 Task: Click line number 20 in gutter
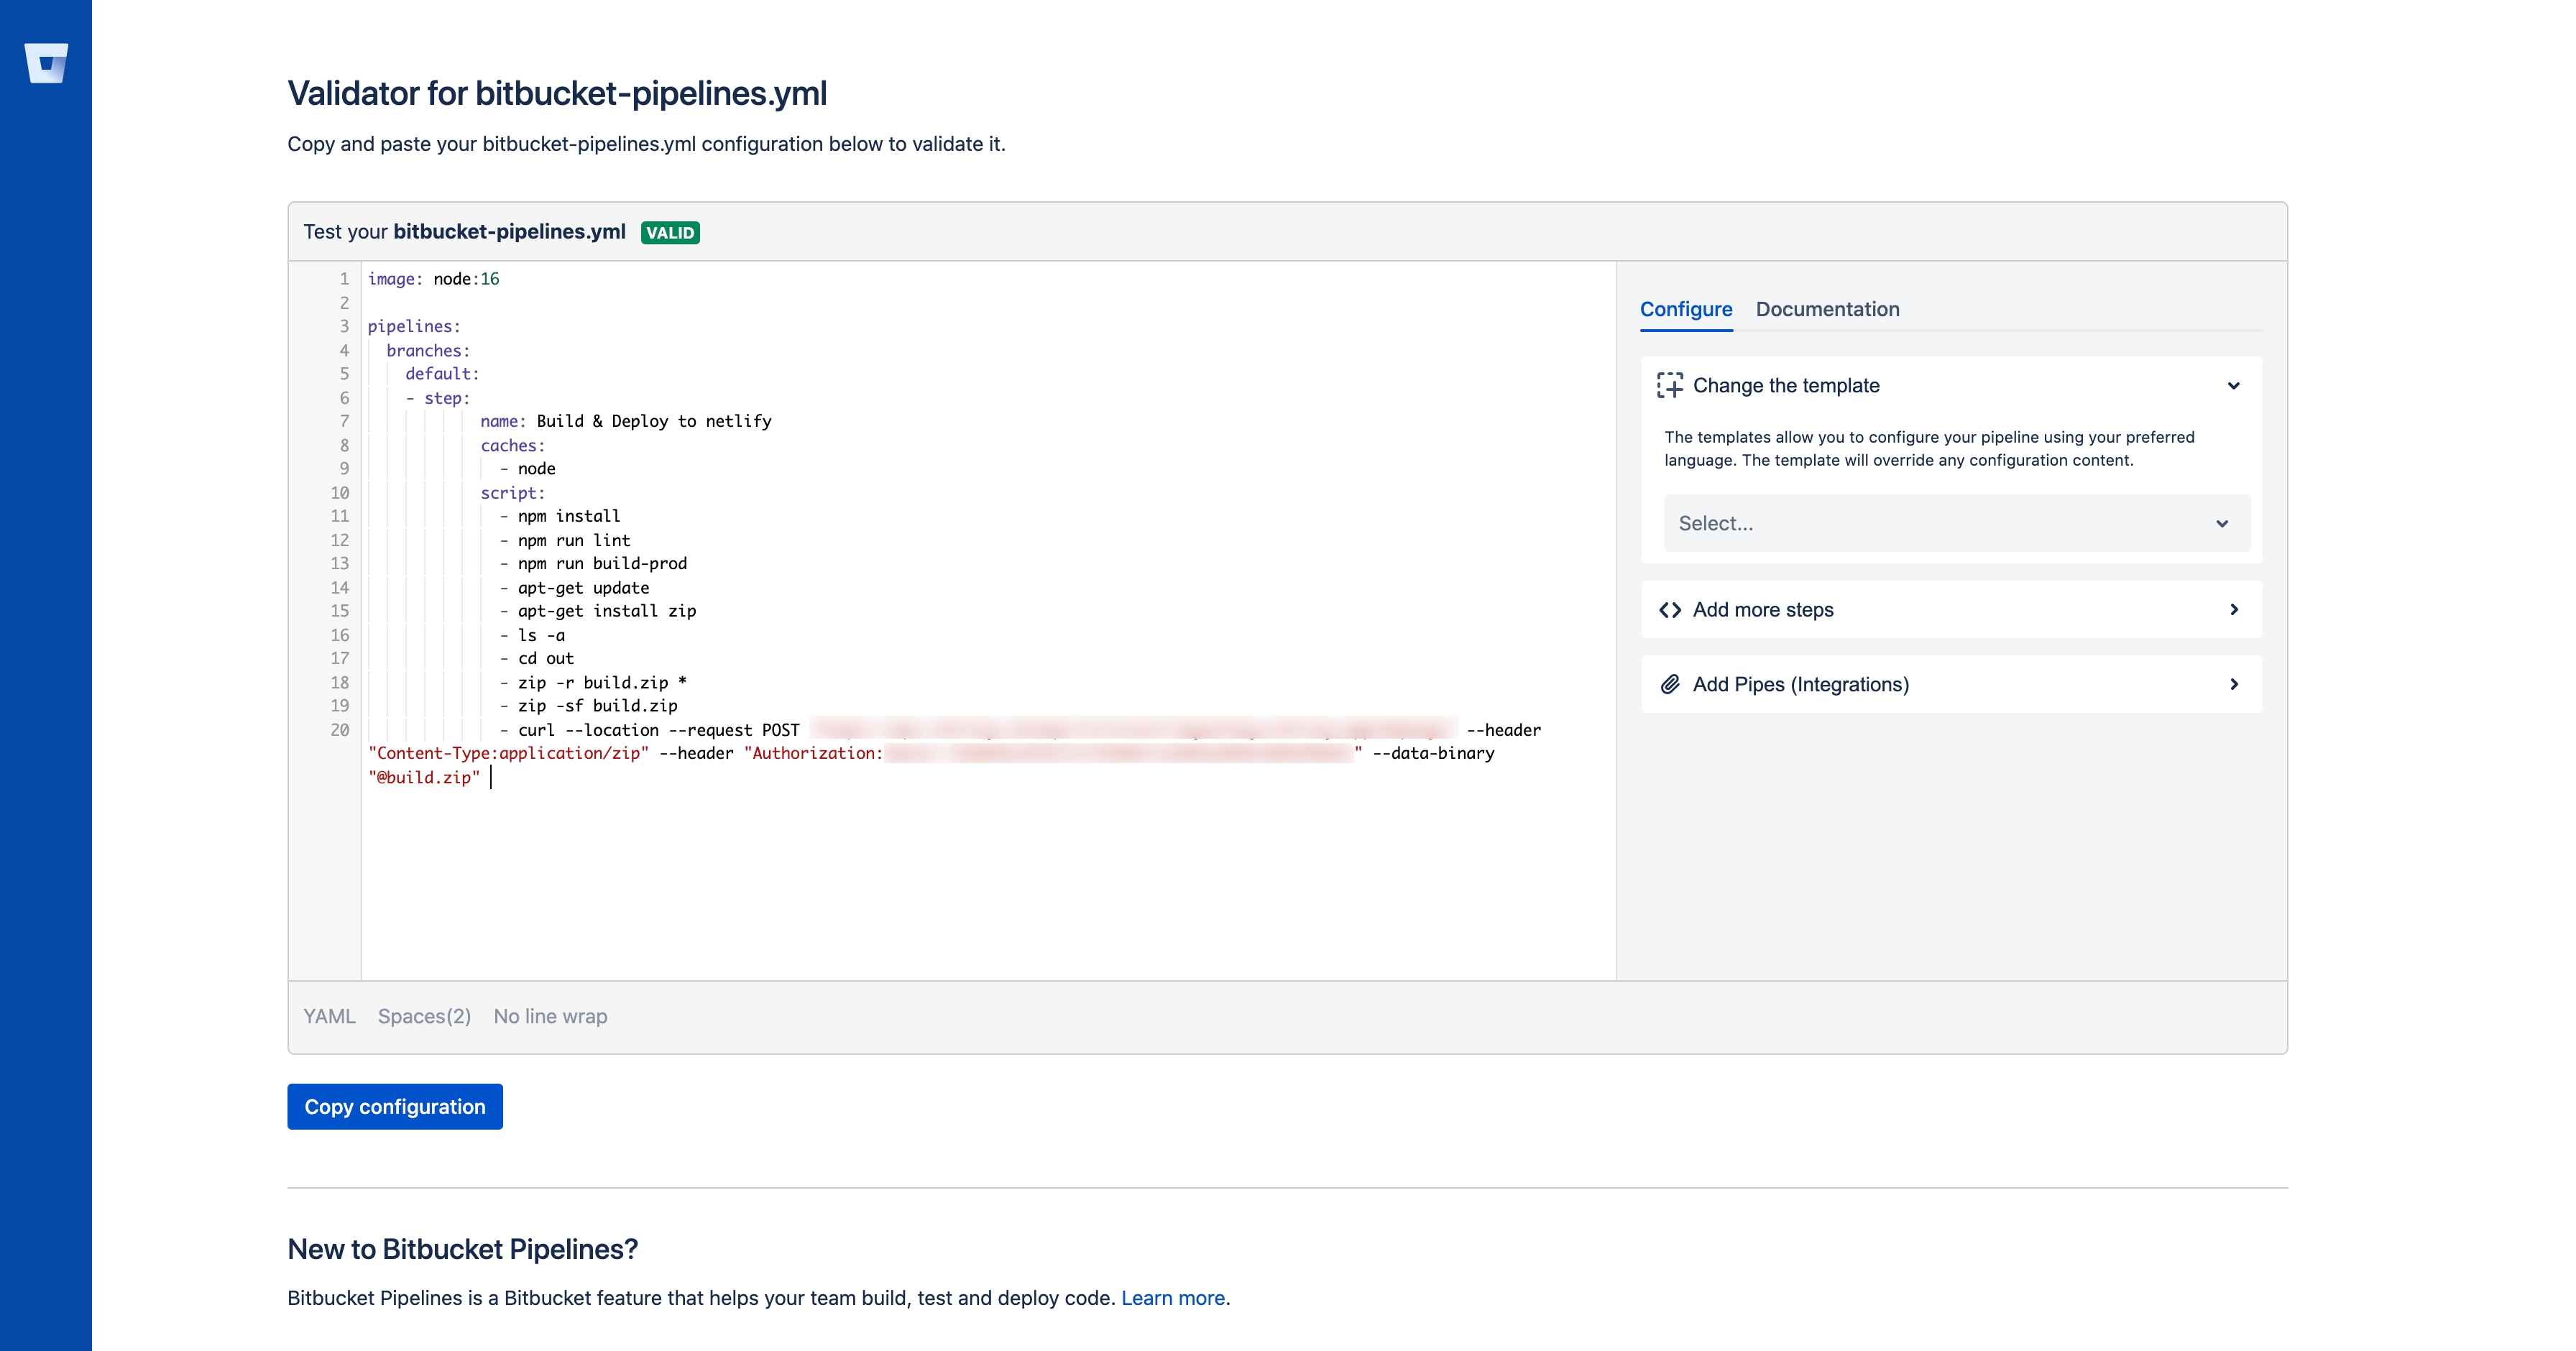(x=340, y=730)
